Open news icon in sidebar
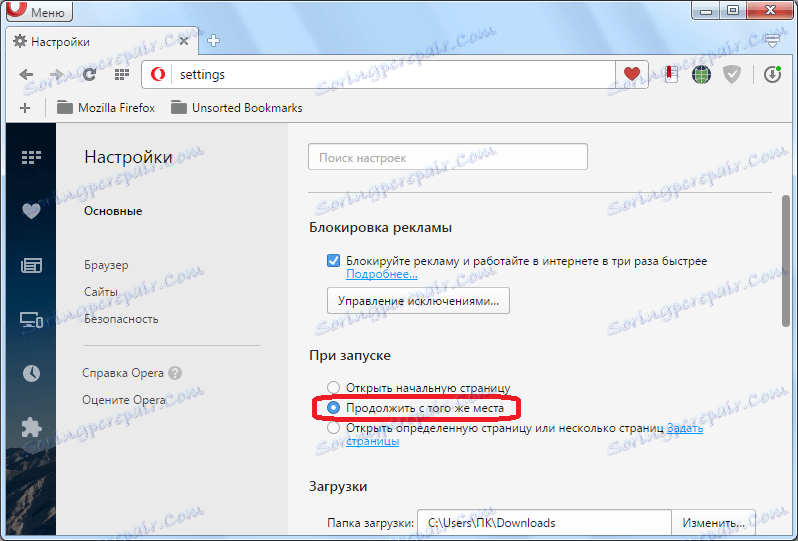The width and height of the screenshot is (798, 541). (31, 265)
